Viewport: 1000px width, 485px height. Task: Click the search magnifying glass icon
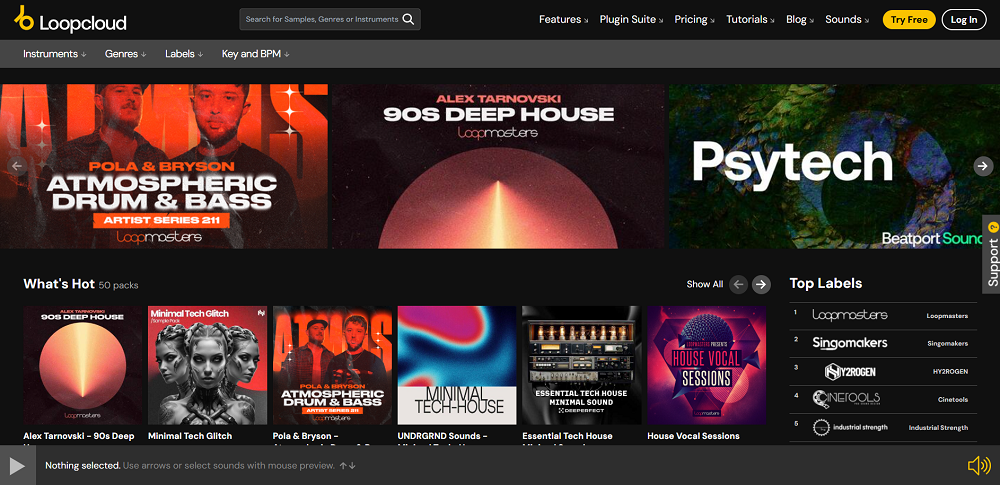[408, 19]
